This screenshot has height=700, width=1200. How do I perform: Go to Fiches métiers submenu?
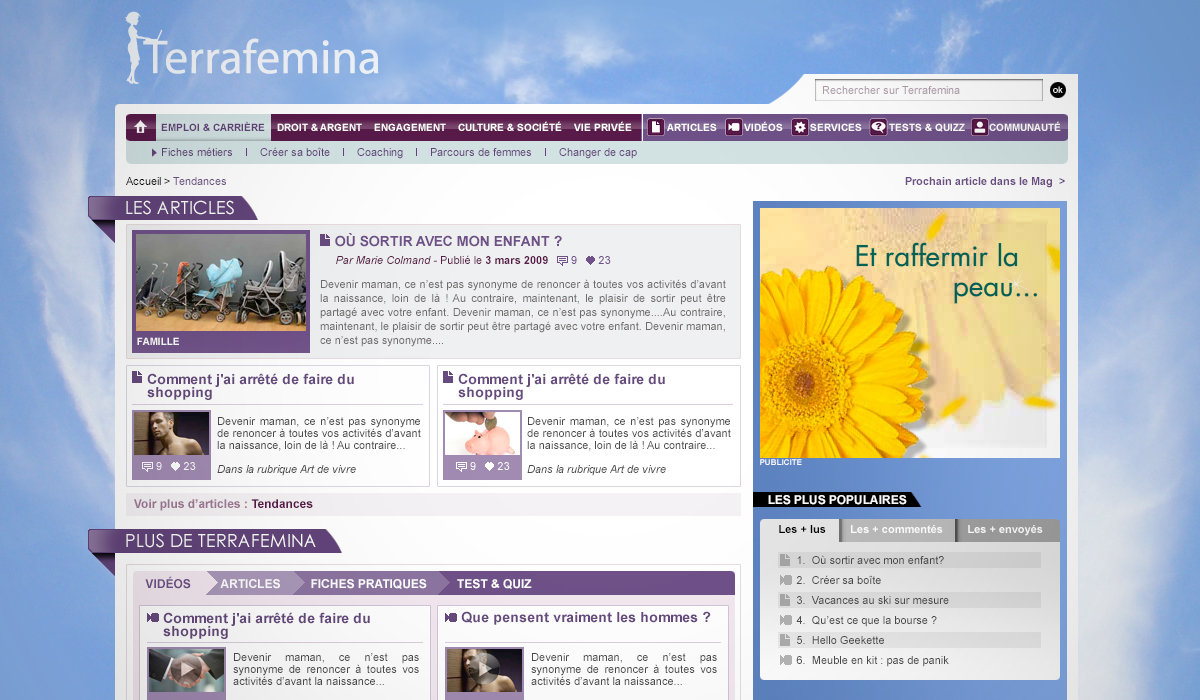click(196, 152)
